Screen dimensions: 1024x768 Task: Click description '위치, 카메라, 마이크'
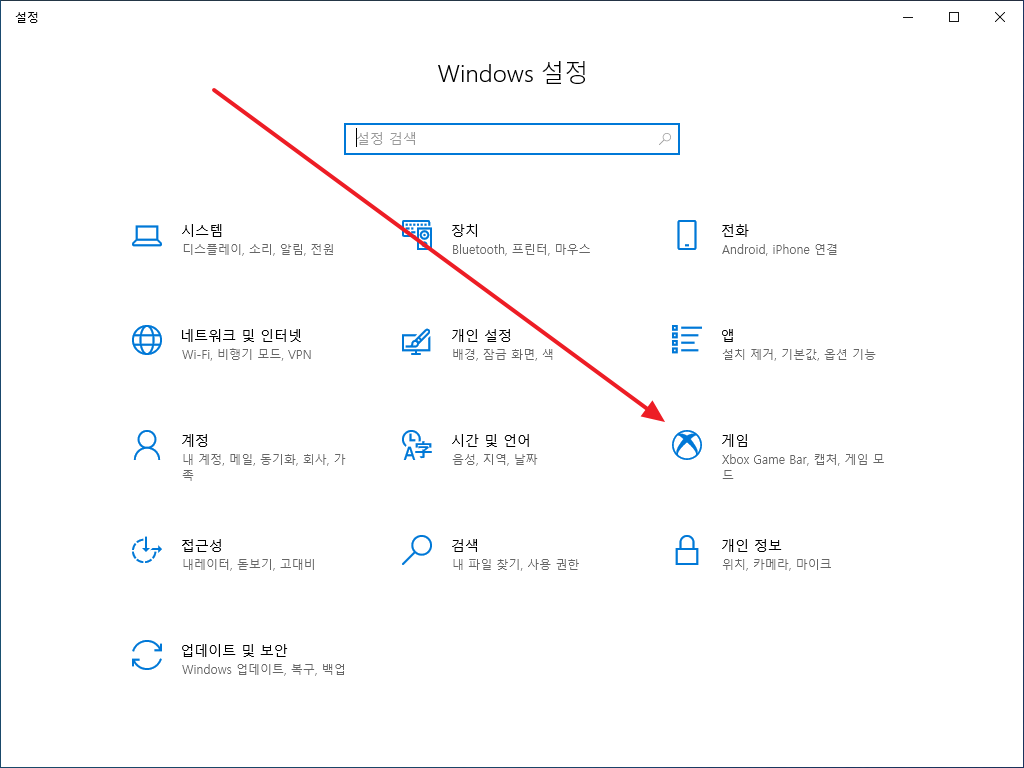[776, 564]
